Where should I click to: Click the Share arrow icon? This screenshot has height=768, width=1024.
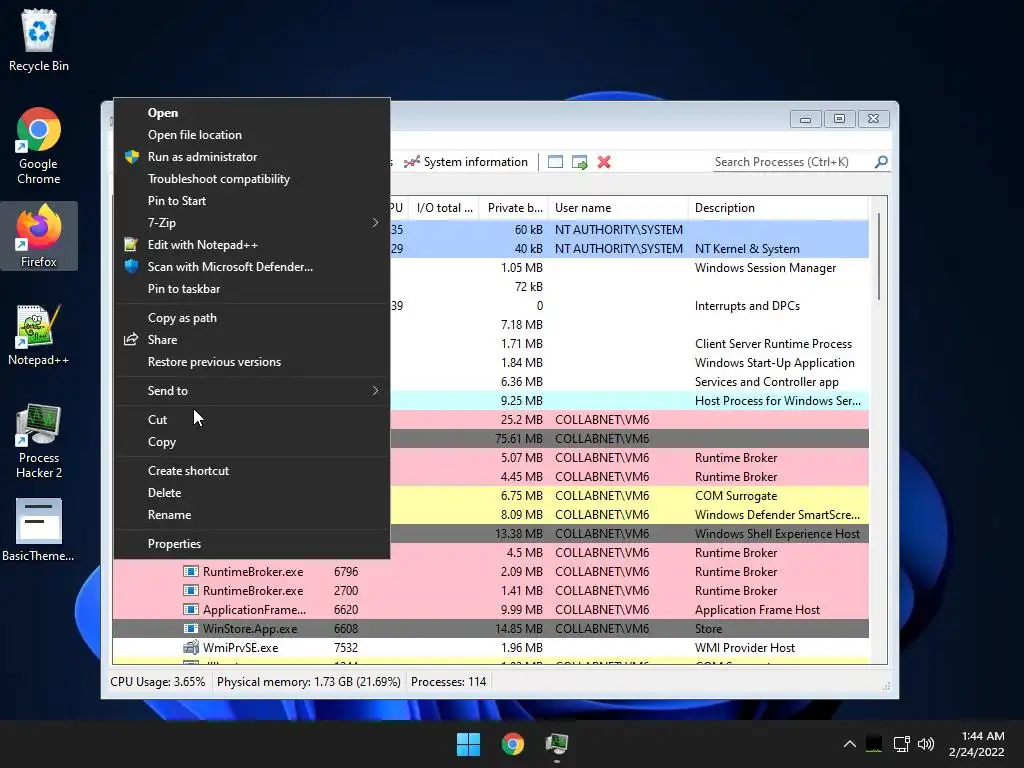point(131,339)
